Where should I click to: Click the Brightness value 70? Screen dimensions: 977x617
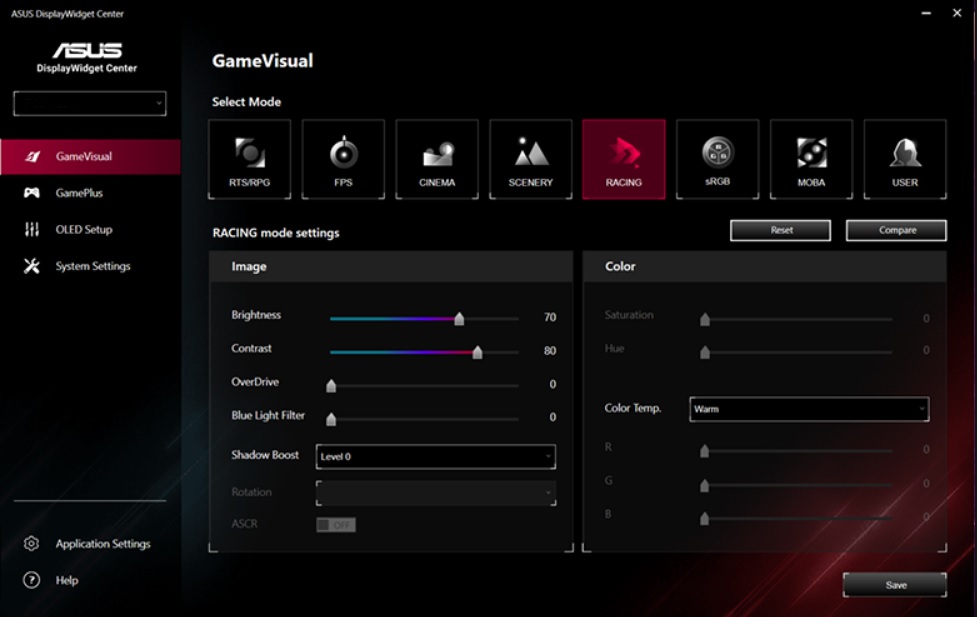click(x=550, y=317)
